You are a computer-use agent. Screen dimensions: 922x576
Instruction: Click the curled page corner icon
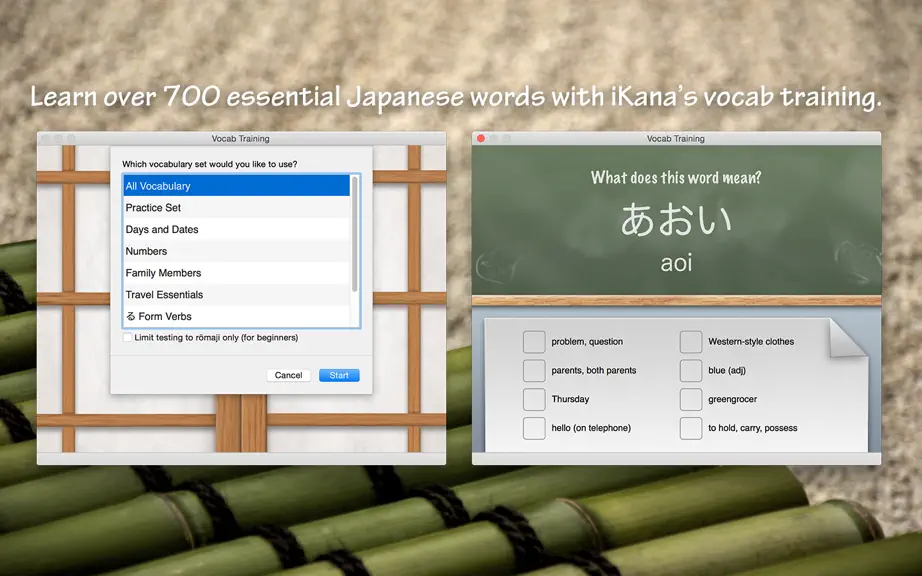[846, 339]
